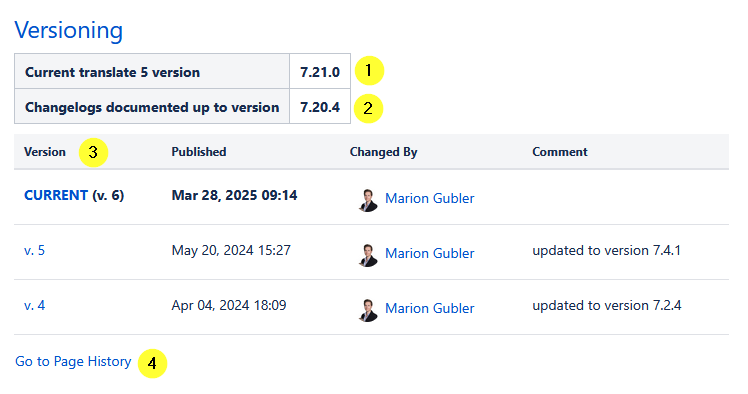The width and height of the screenshot is (748, 394).
Task: Click the Changed By column header
Action: 384,152
